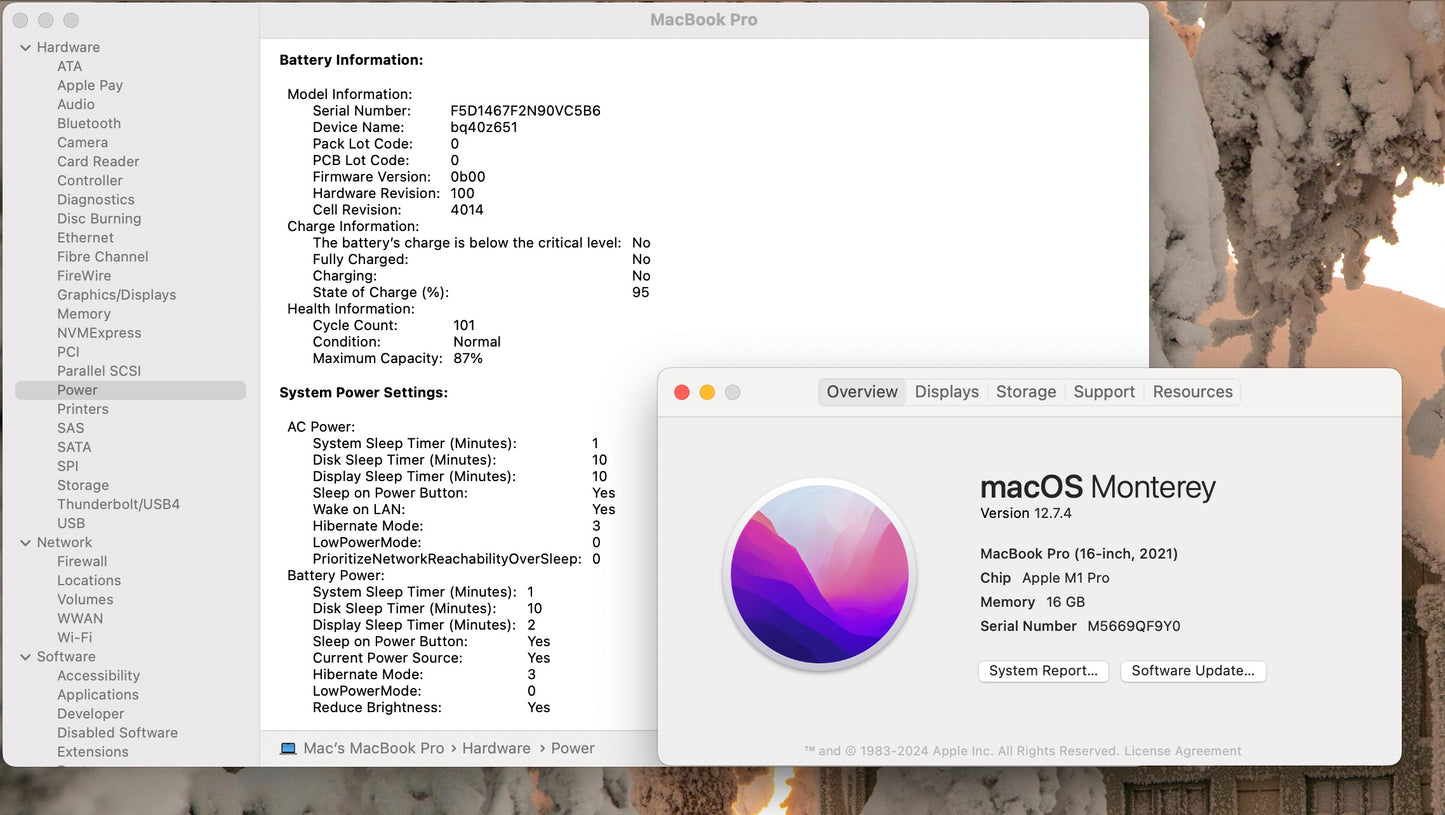Select Applications under Software
The height and width of the screenshot is (815, 1445).
click(x=98, y=694)
